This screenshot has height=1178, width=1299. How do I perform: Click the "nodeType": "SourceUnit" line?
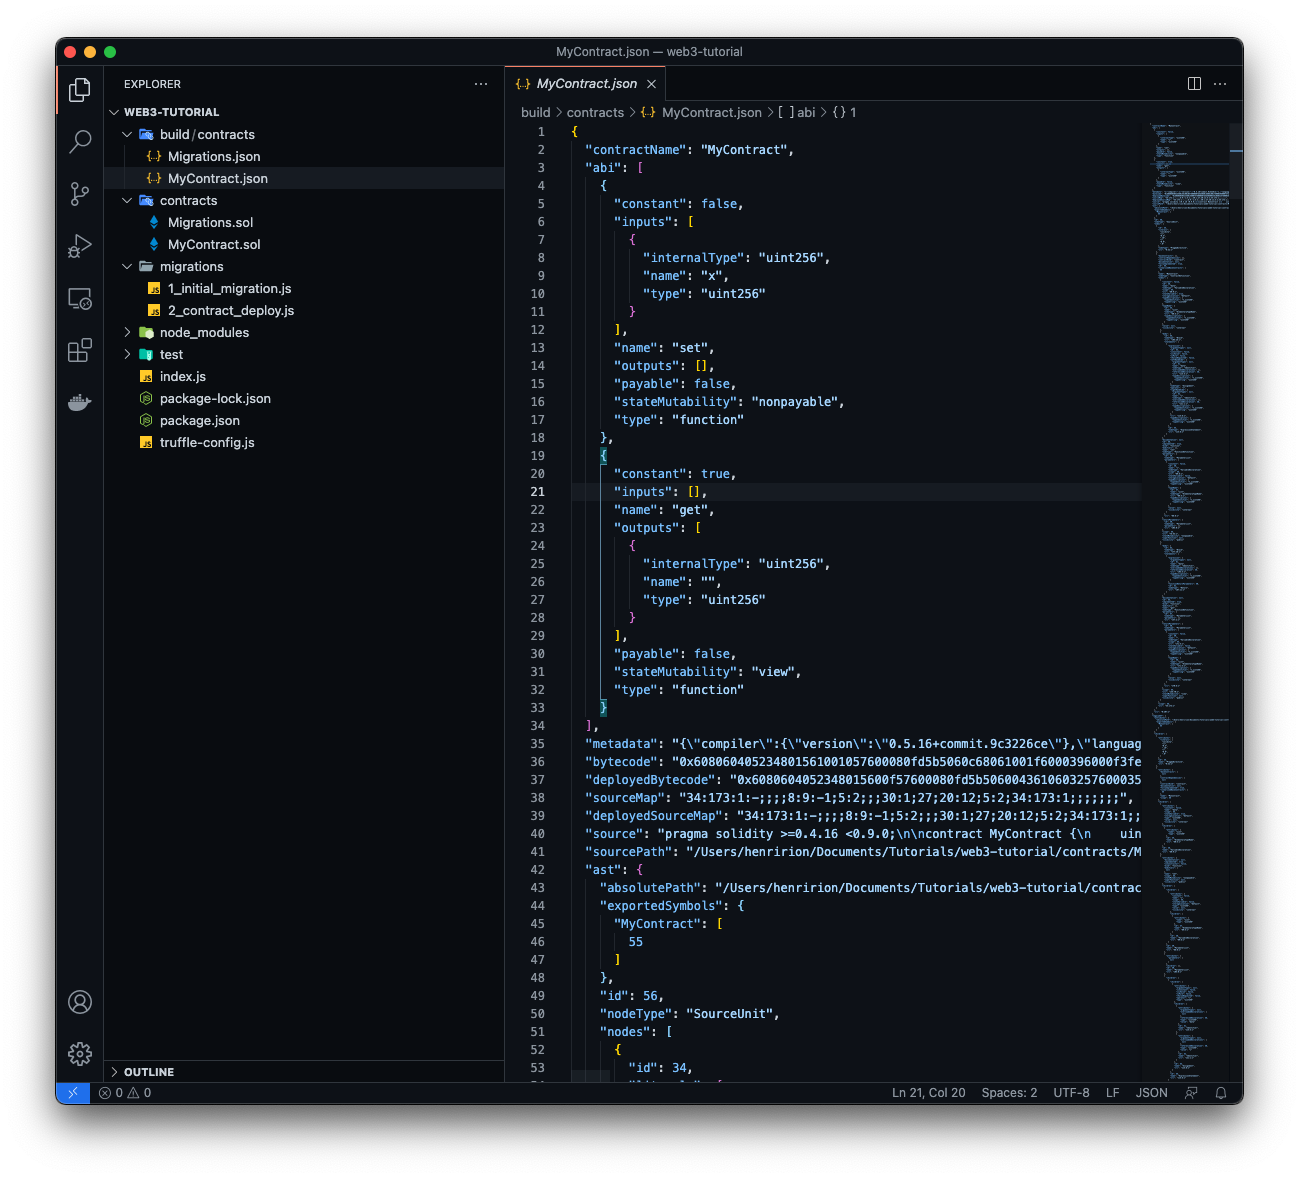click(x=689, y=1014)
